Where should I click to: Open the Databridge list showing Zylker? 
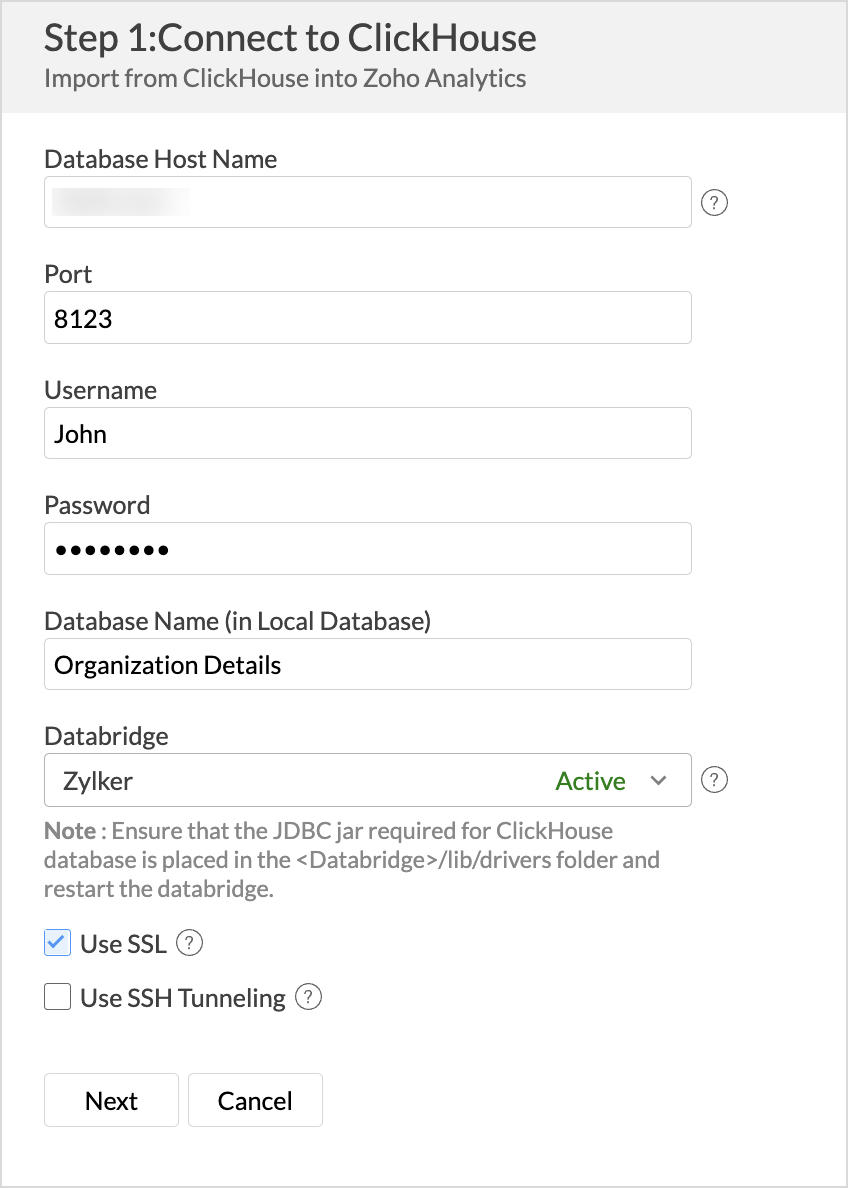click(300, 780)
